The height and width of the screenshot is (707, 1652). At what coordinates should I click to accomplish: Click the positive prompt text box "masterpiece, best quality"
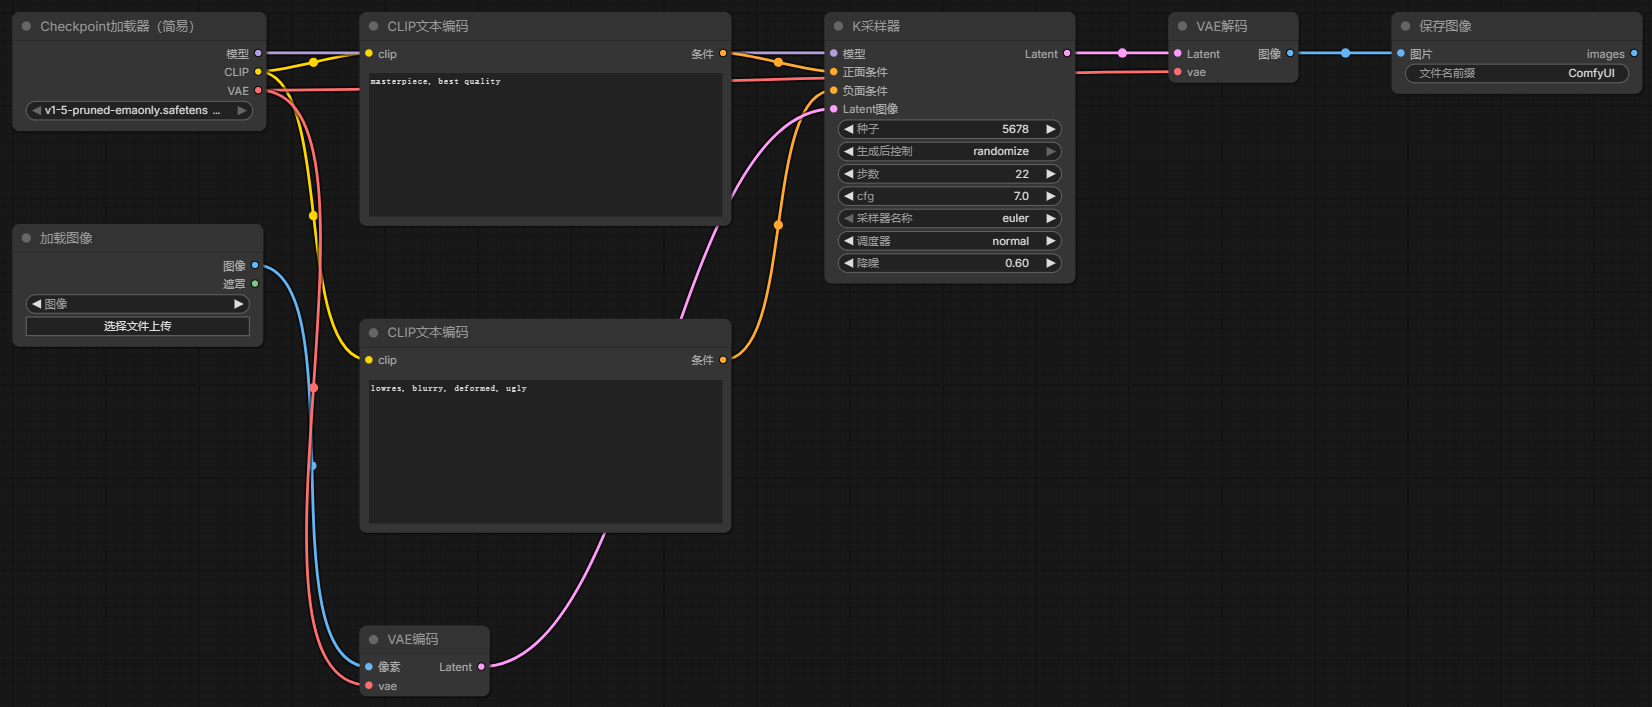545,145
